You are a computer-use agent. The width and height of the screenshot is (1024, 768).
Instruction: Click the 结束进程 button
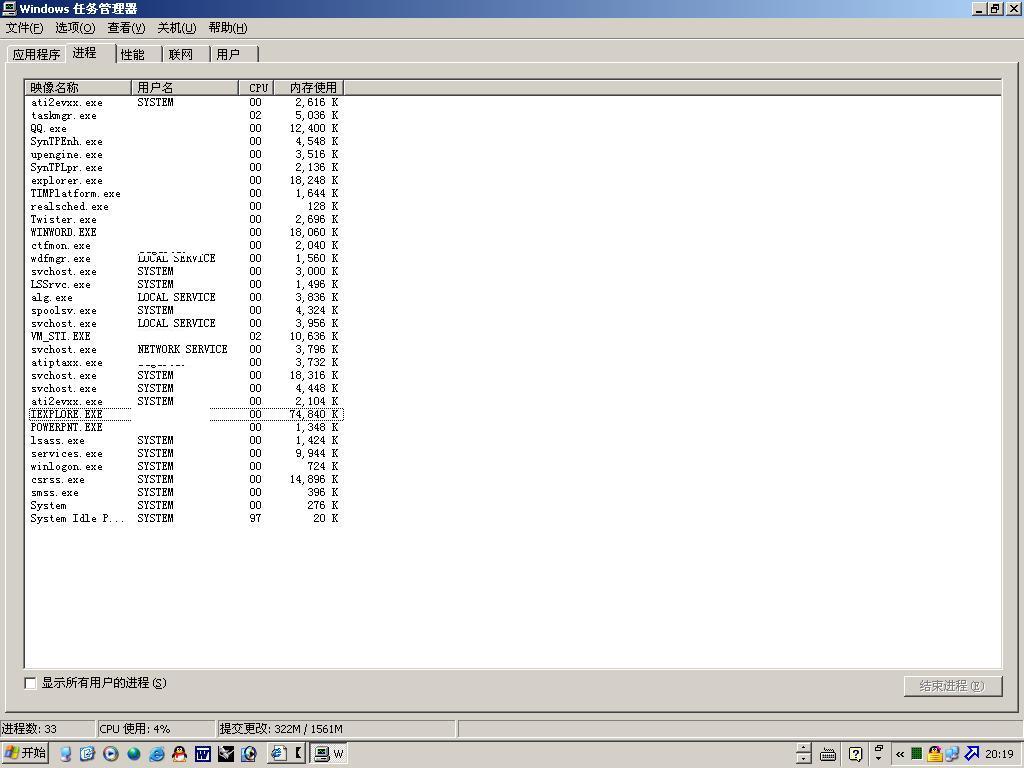click(953, 686)
